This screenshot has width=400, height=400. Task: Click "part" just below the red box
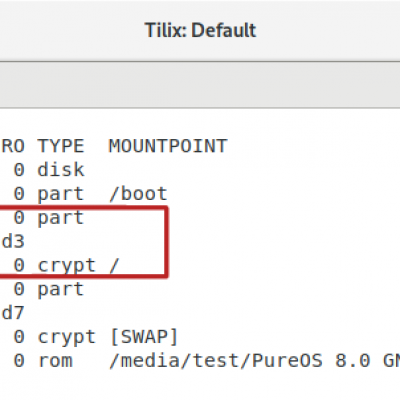coord(61,290)
